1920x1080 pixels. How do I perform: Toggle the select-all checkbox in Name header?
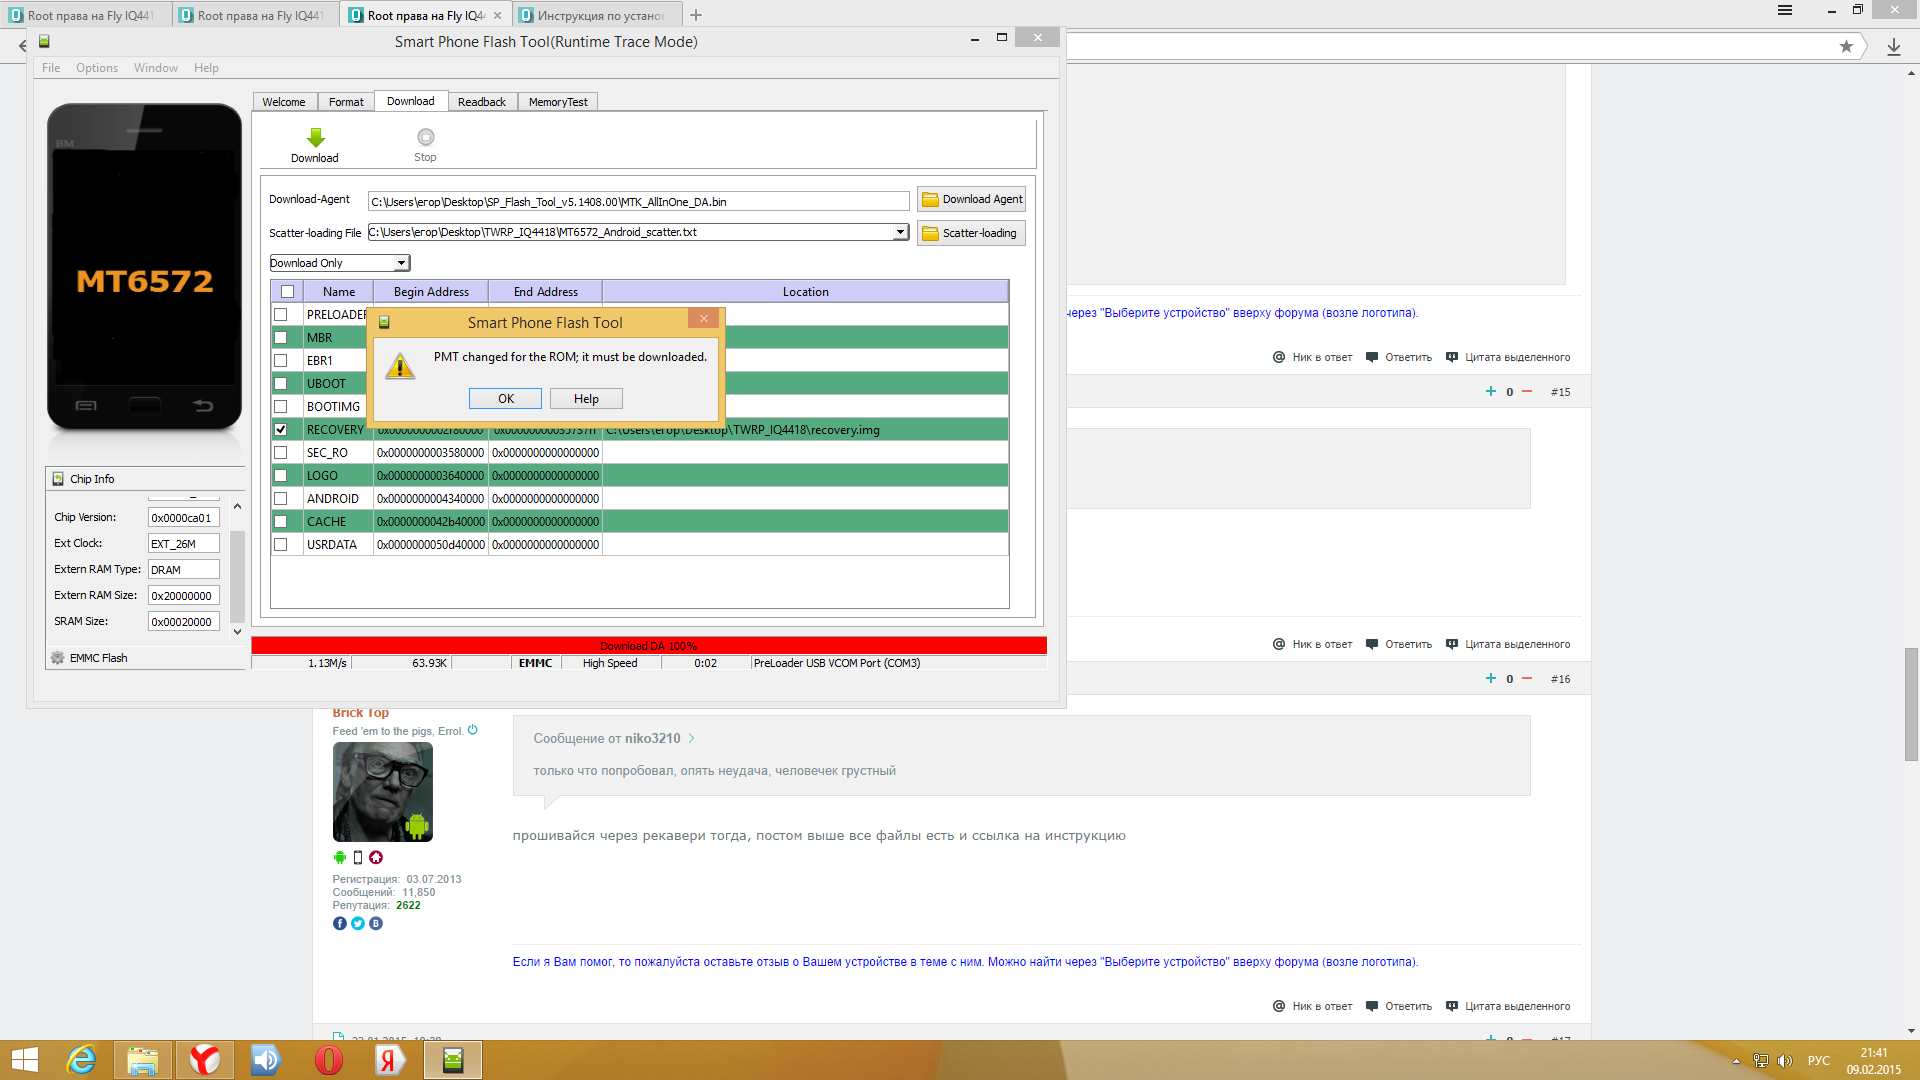[288, 292]
